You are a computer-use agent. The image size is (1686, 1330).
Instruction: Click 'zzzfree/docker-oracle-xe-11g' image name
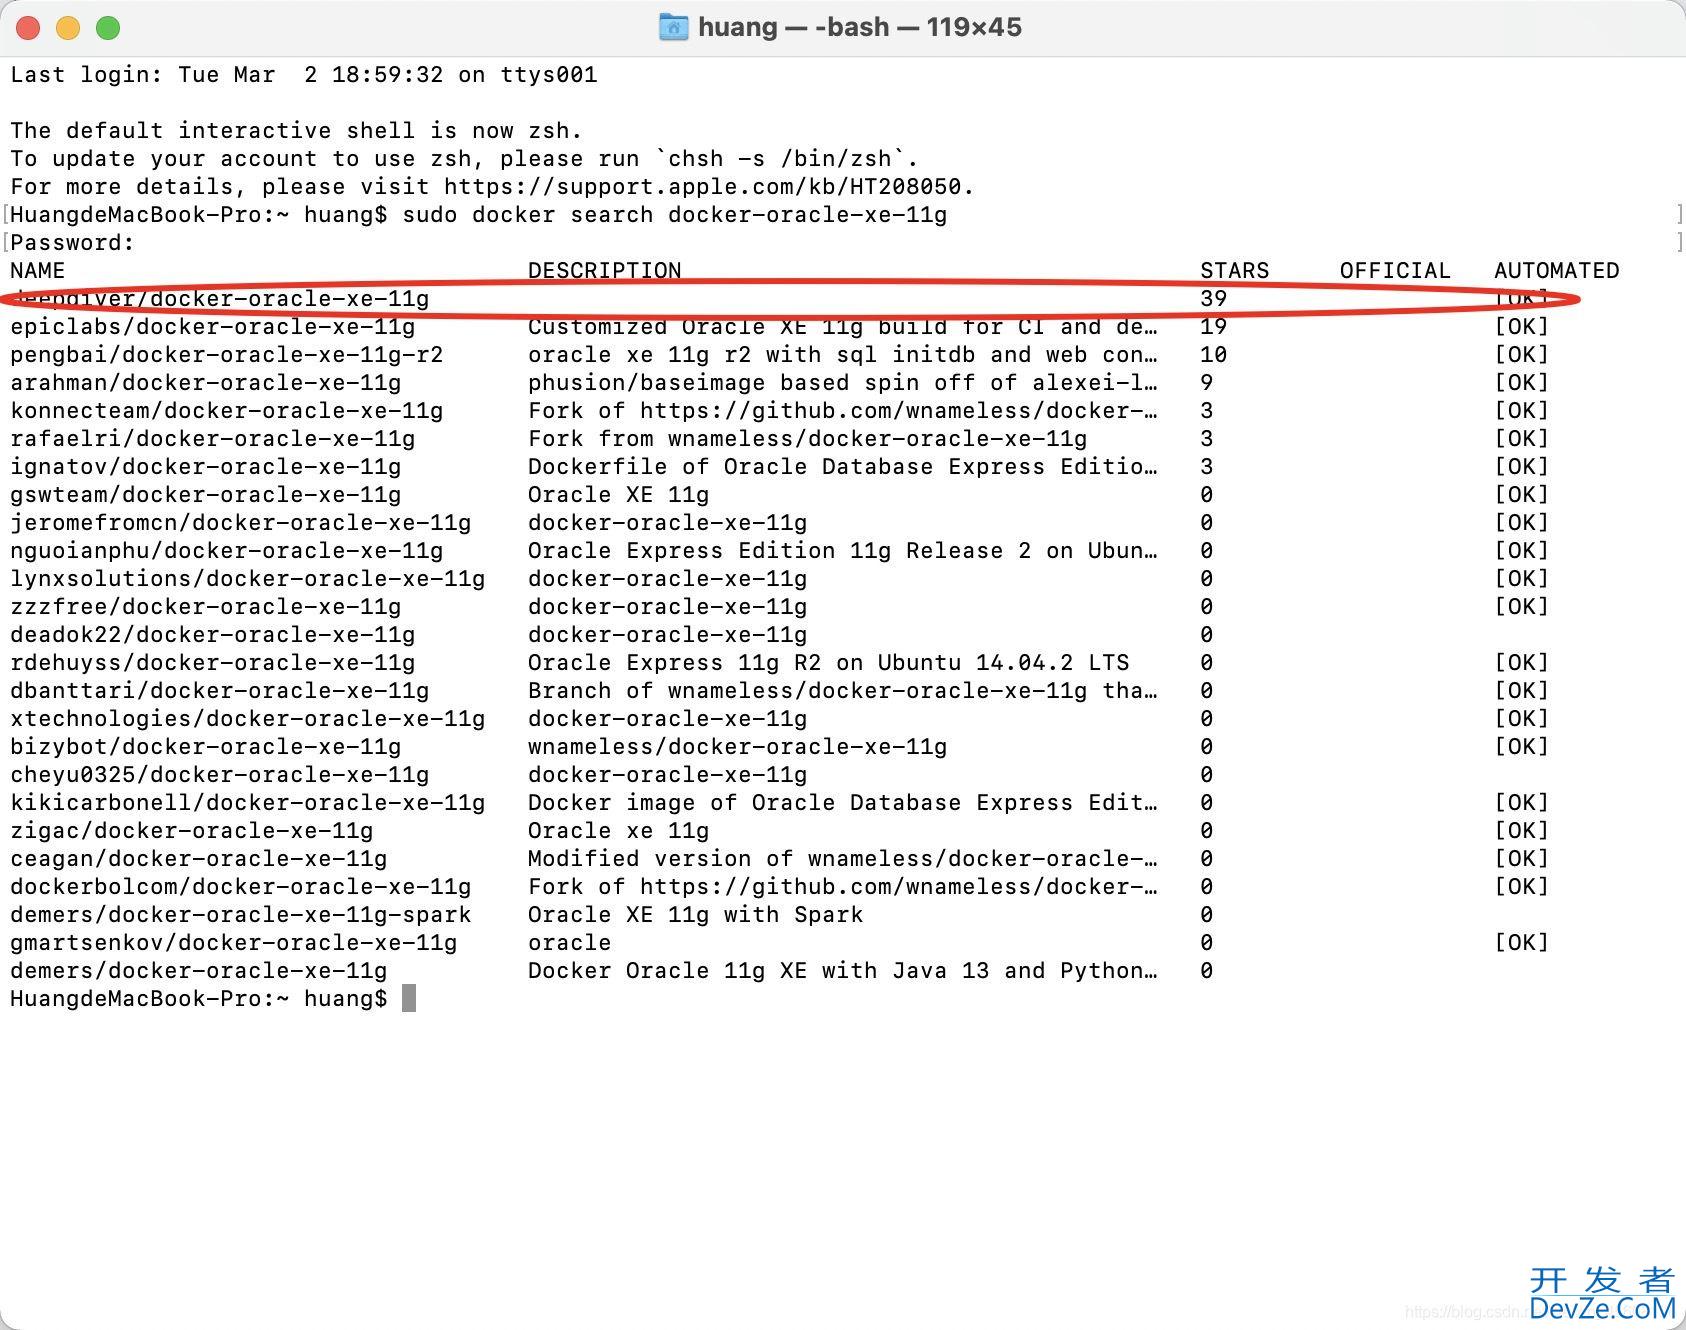tap(206, 606)
